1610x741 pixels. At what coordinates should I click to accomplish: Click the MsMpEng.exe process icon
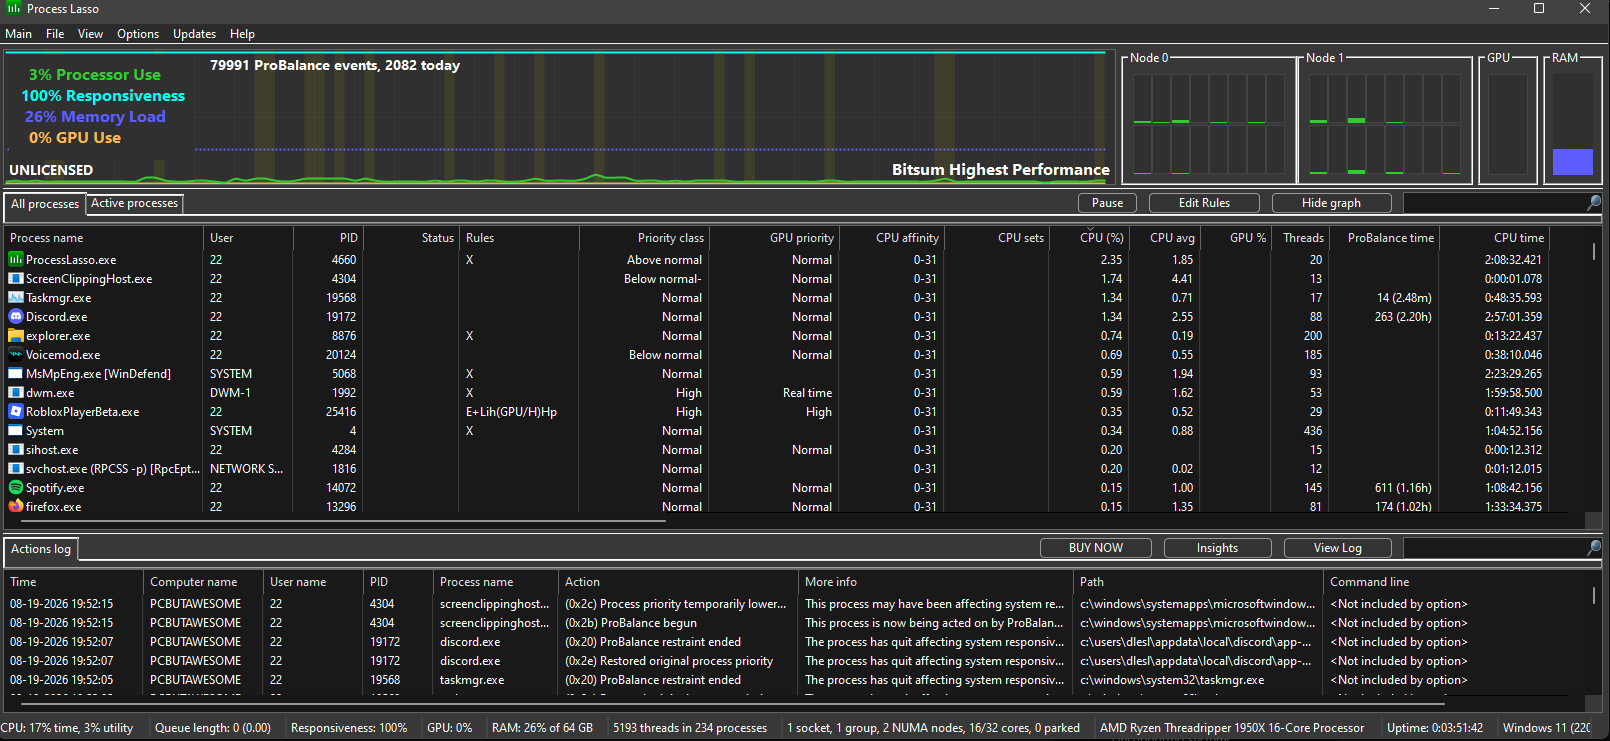(16, 374)
